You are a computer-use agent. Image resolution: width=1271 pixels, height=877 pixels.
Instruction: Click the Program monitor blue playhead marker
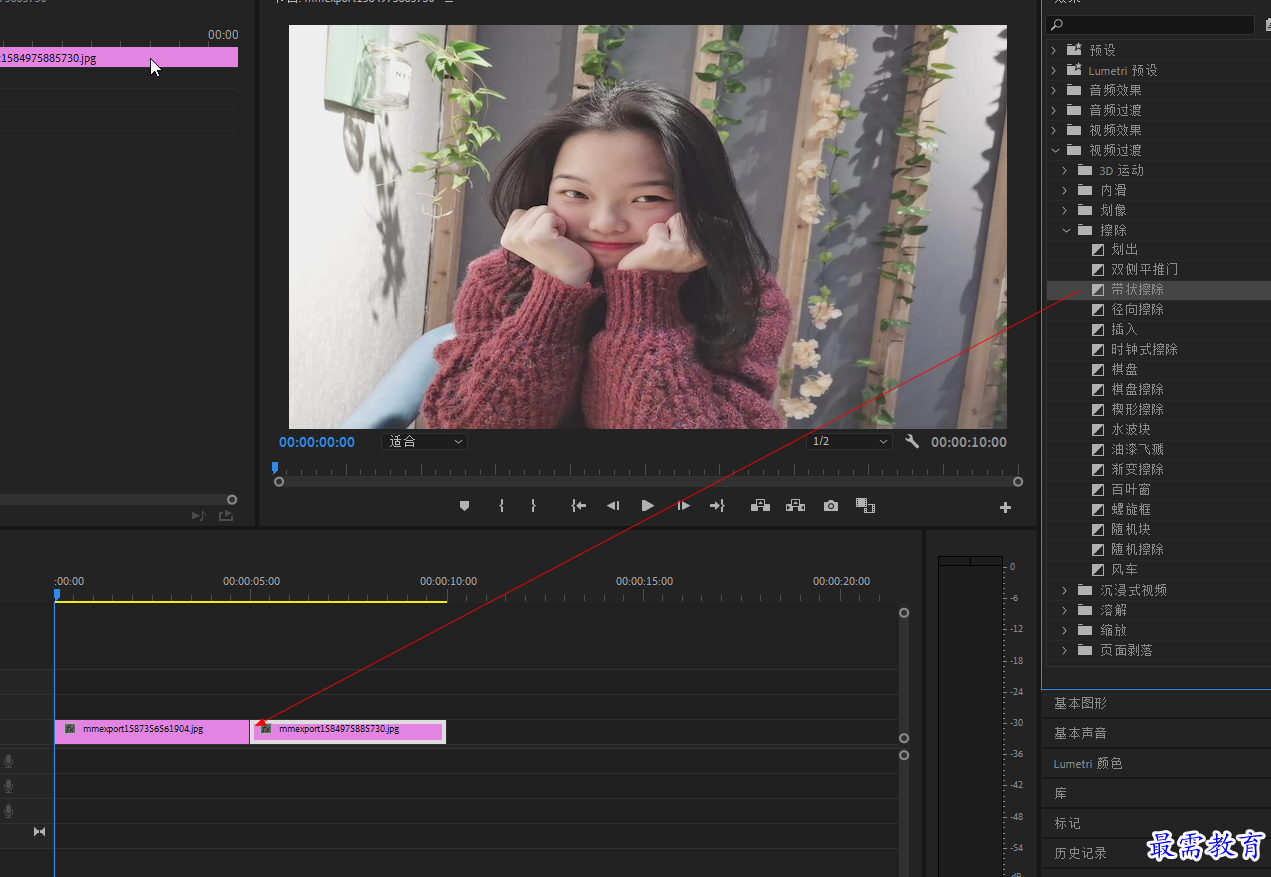[x=275, y=467]
